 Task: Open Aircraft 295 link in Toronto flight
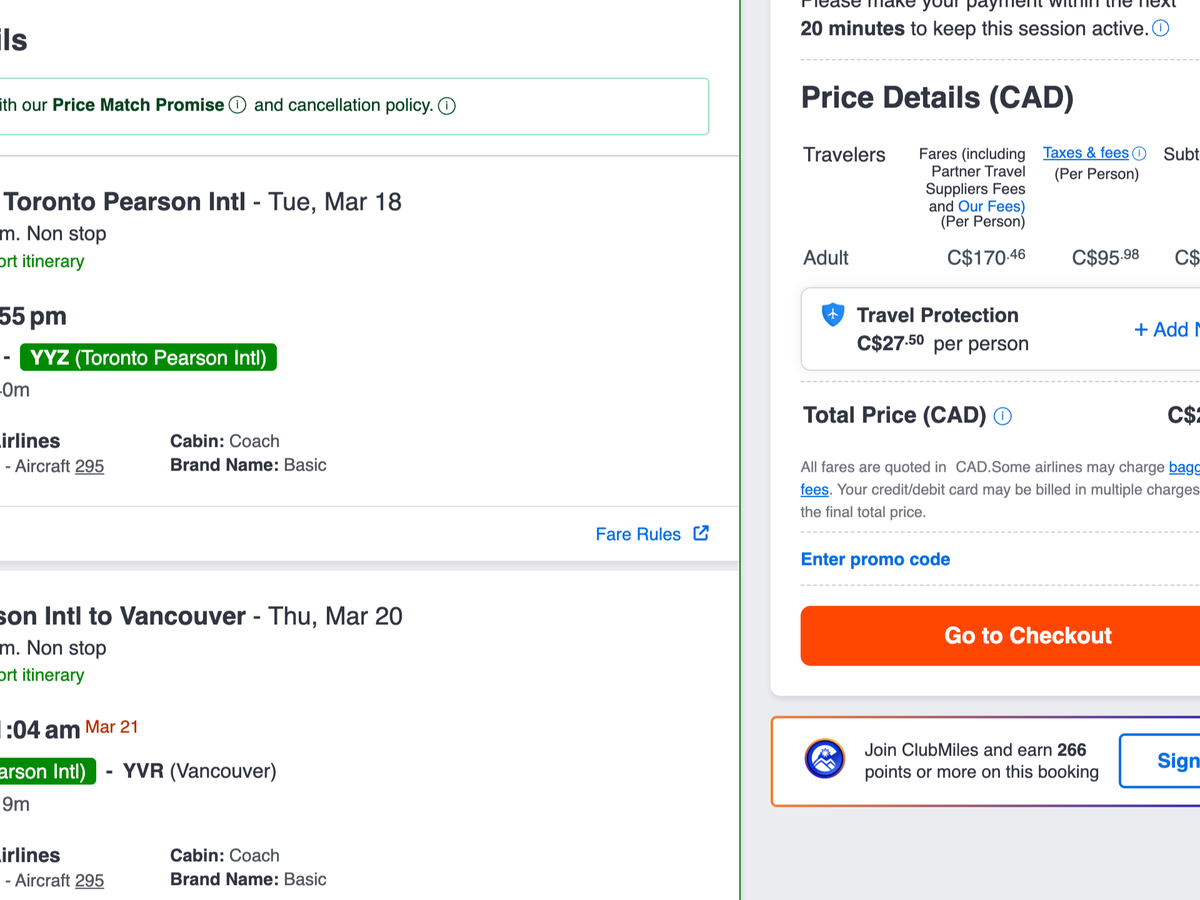pyautogui.click(x=89, y=466)
